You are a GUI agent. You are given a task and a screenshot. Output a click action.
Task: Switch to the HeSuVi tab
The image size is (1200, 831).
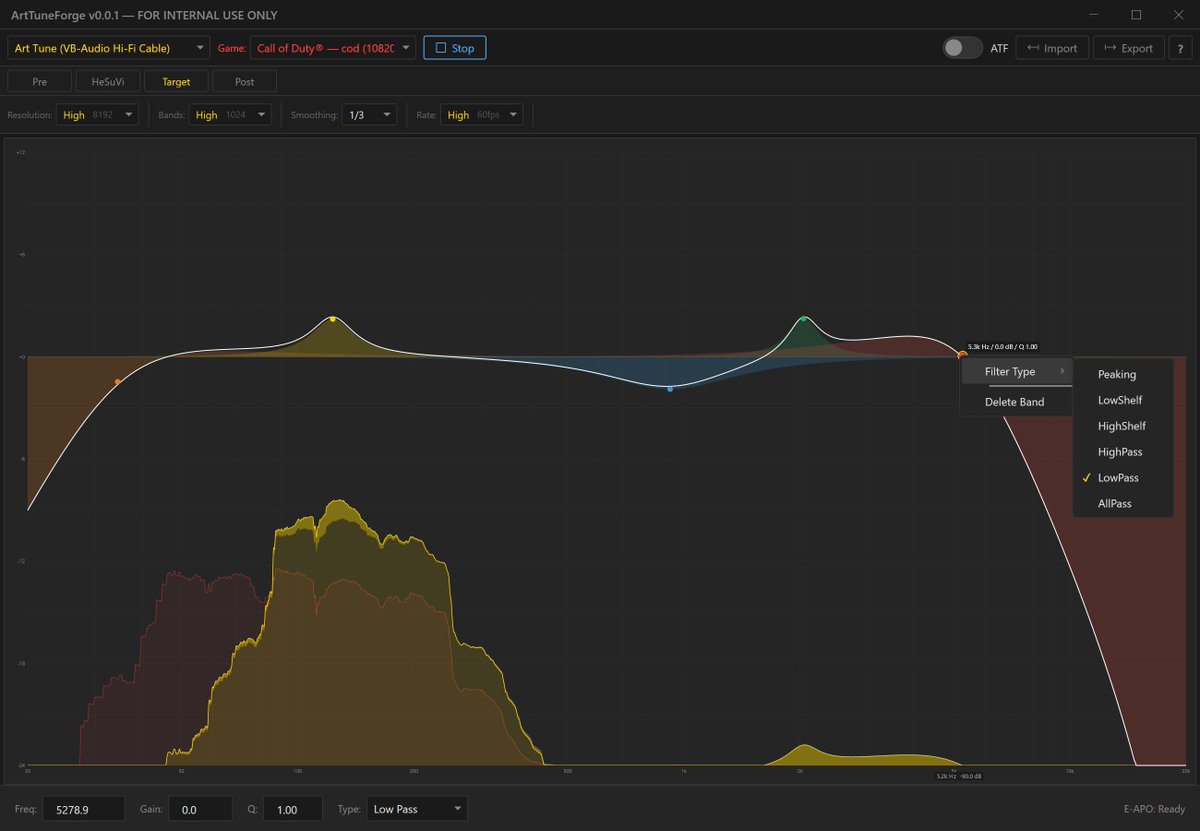tap(108, 82)
